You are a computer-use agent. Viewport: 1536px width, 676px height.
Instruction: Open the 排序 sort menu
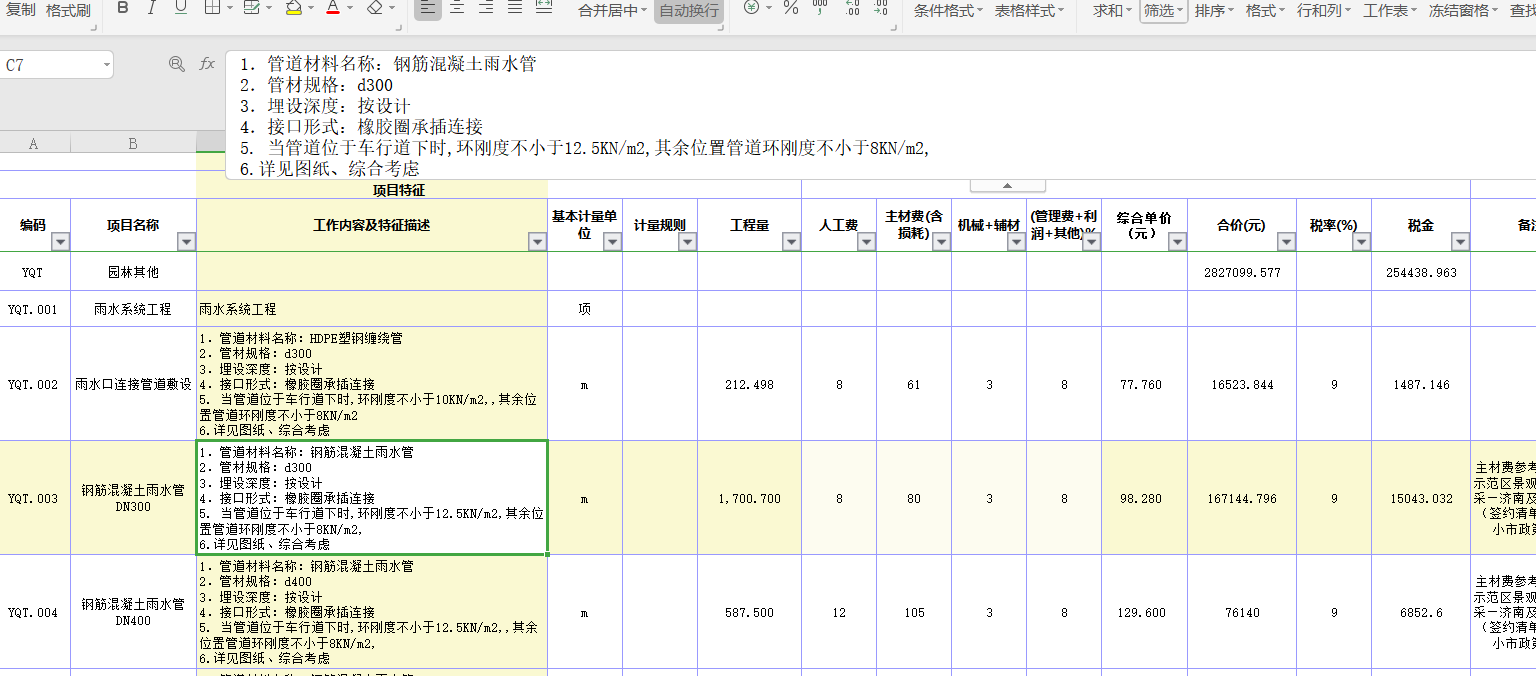pyautogui.click(x=1214, y=11)
